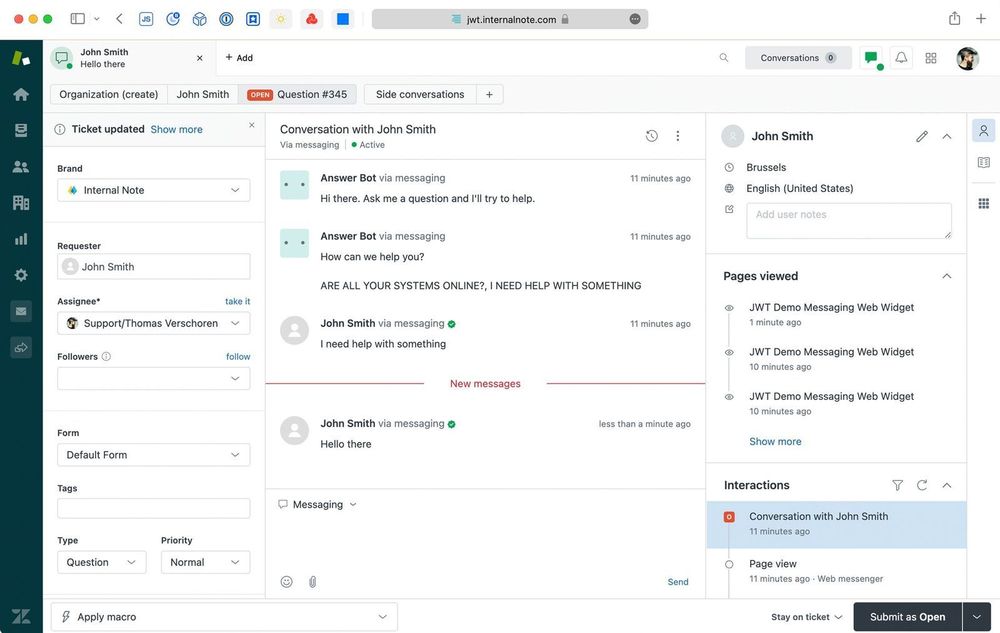Open the Messaging channel selector
This screenshot has width=1000, height=633.
tap(317, 504)
